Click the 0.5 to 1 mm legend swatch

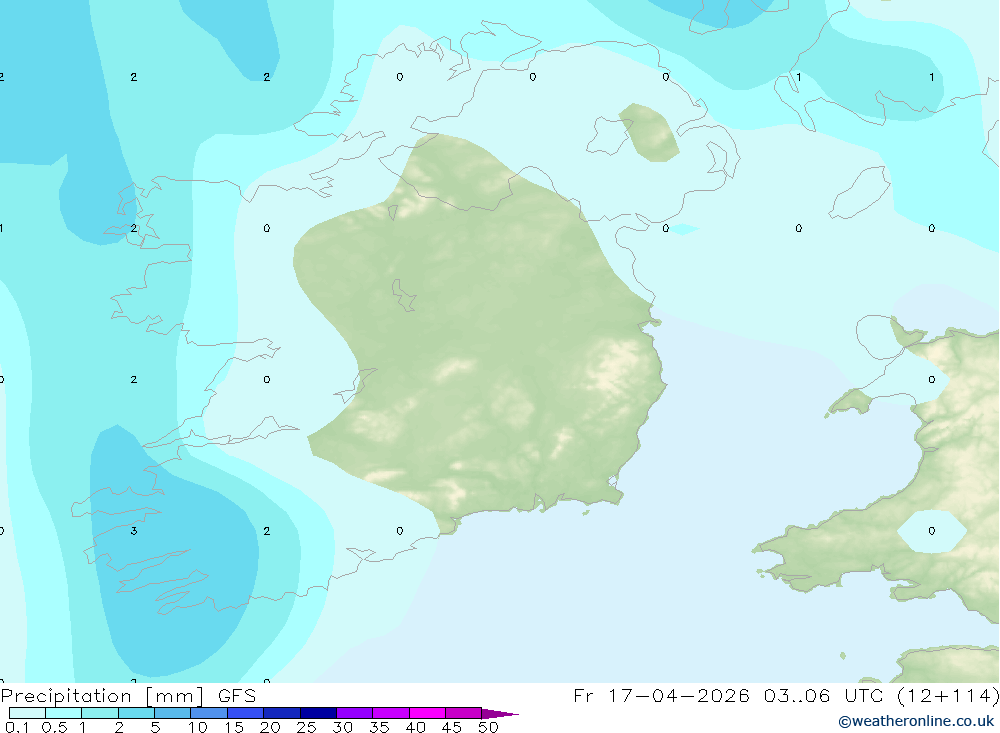click(x=63, y=713)
